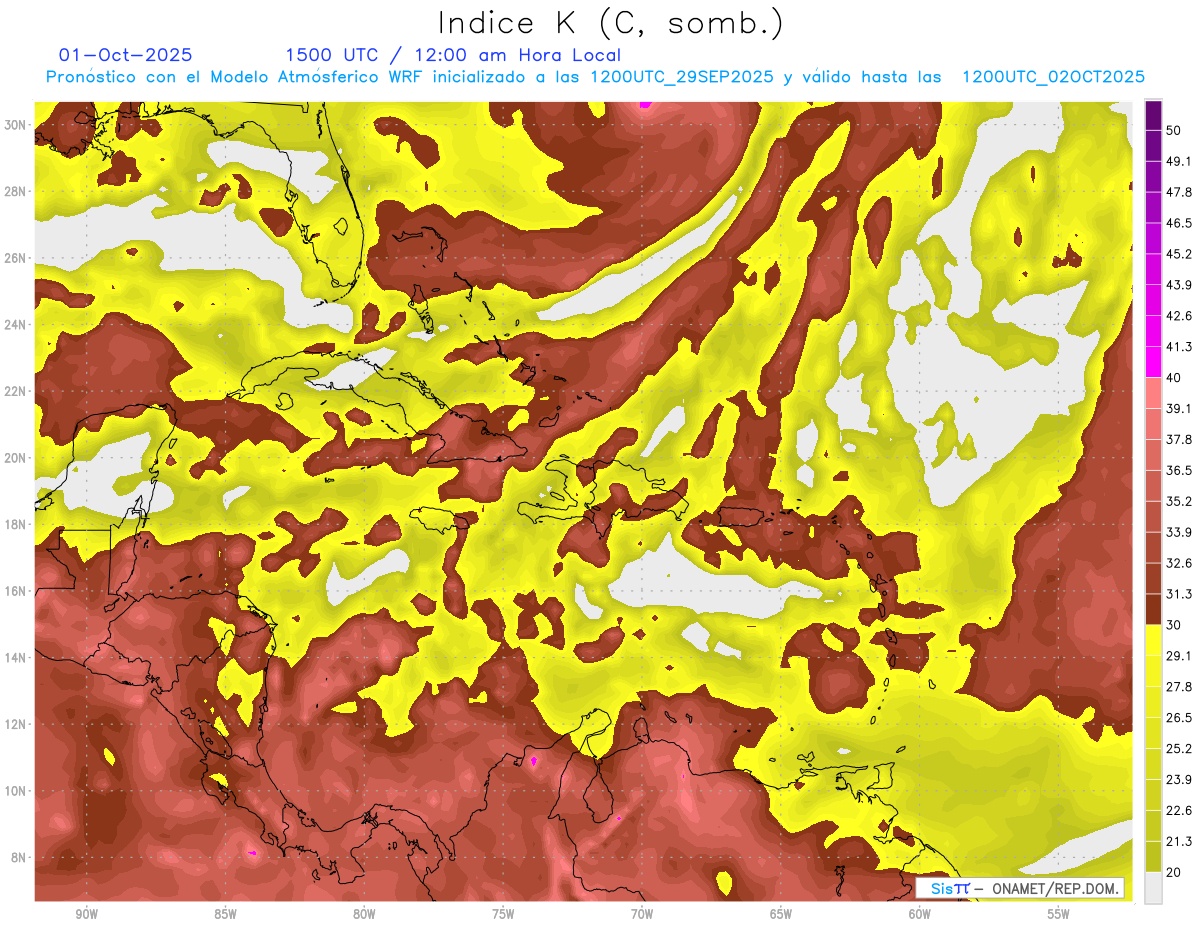Select colorbar value 45.2
This screenshot has width=1200, height=927.
[1179, 254]
